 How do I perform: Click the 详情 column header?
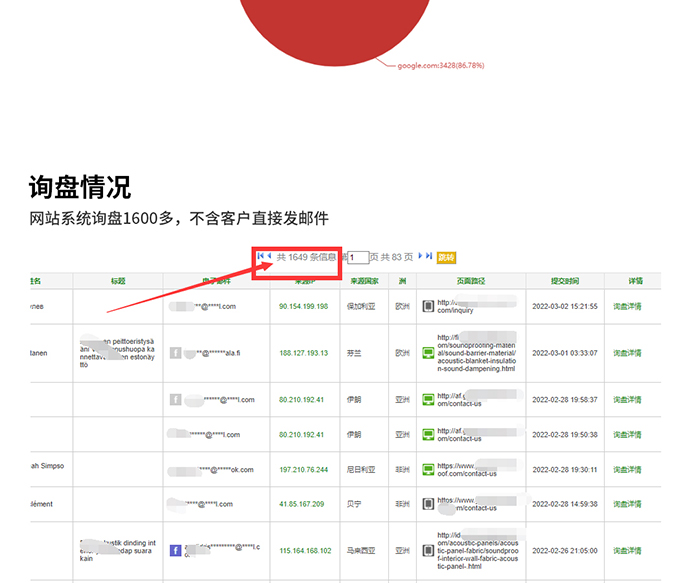(x=635, y=281)
